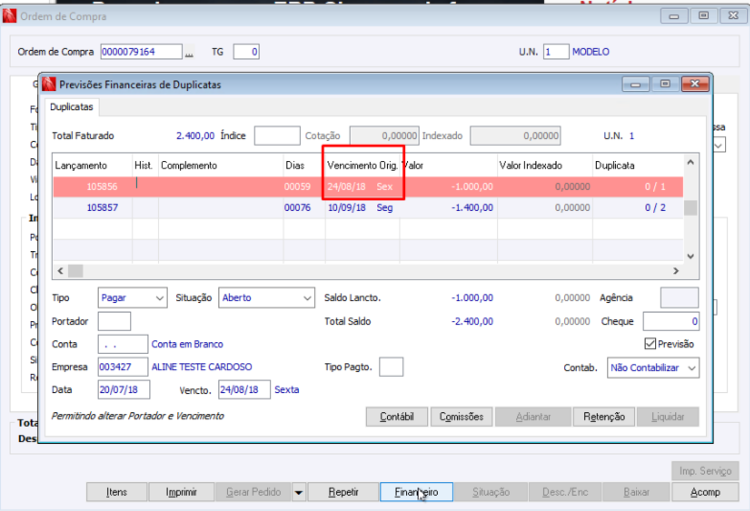This screenshot has height=511, width=750.
Task: Toggle the Previsão checkbox
Action: (x=650, y=344)
